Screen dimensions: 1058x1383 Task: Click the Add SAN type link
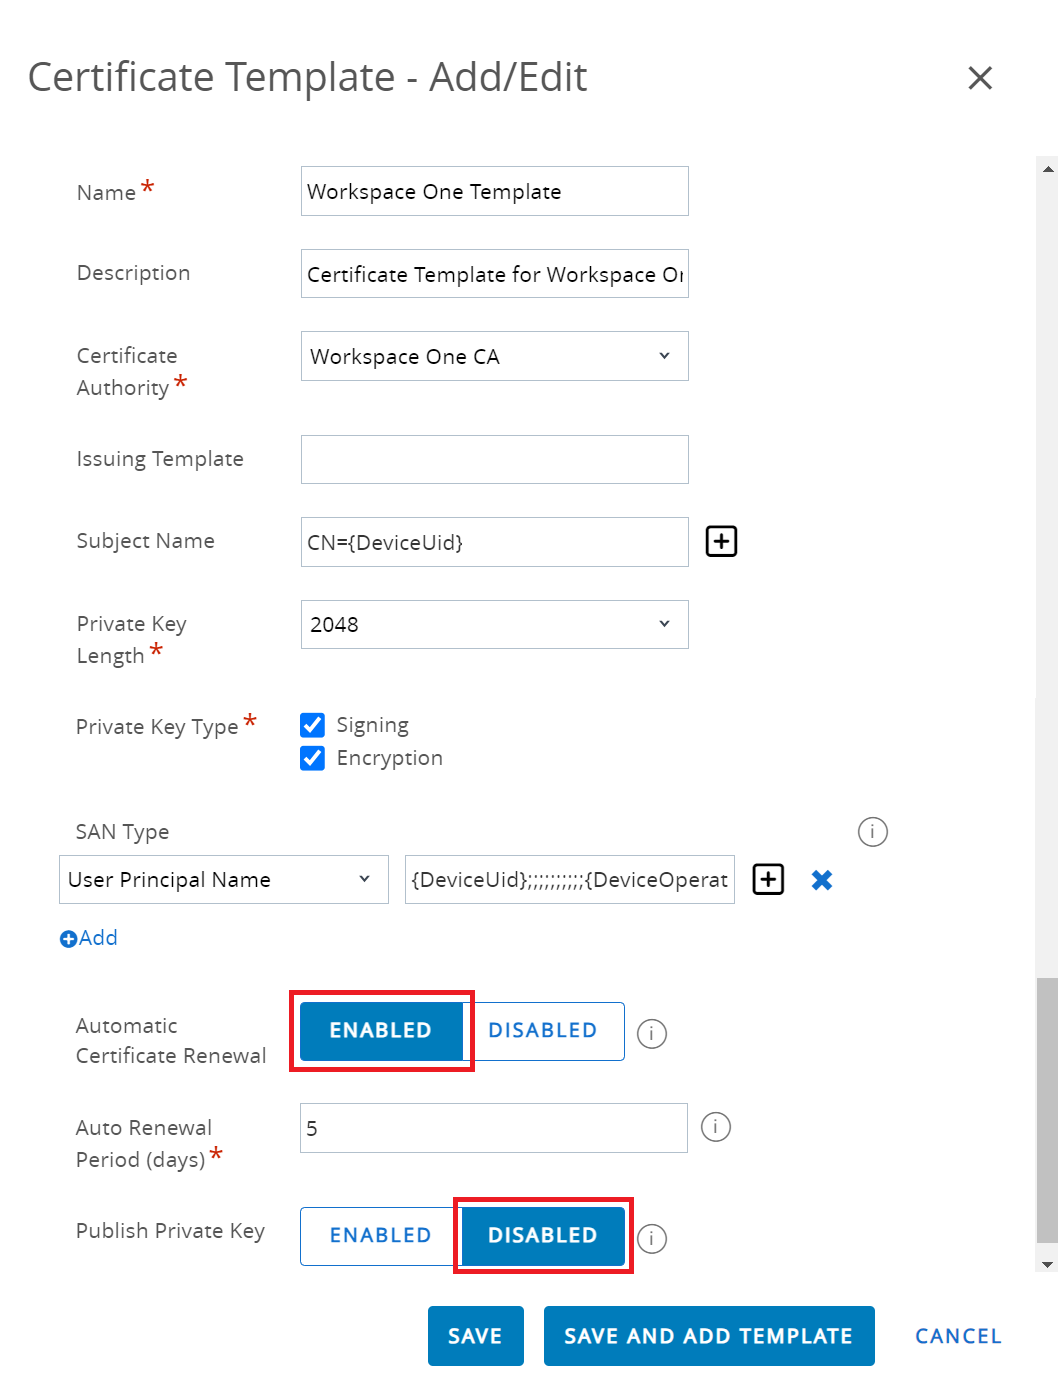(89, 938)
